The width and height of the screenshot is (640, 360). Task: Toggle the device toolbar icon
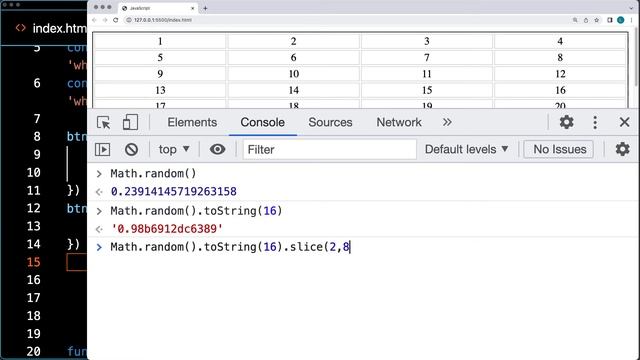(x=130, y=122)
